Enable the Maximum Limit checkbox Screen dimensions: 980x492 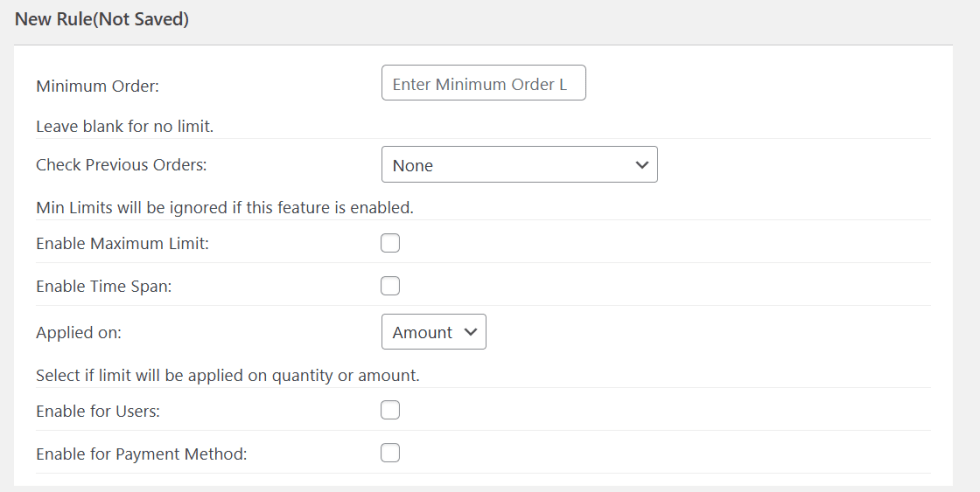(x=390, y=243)
